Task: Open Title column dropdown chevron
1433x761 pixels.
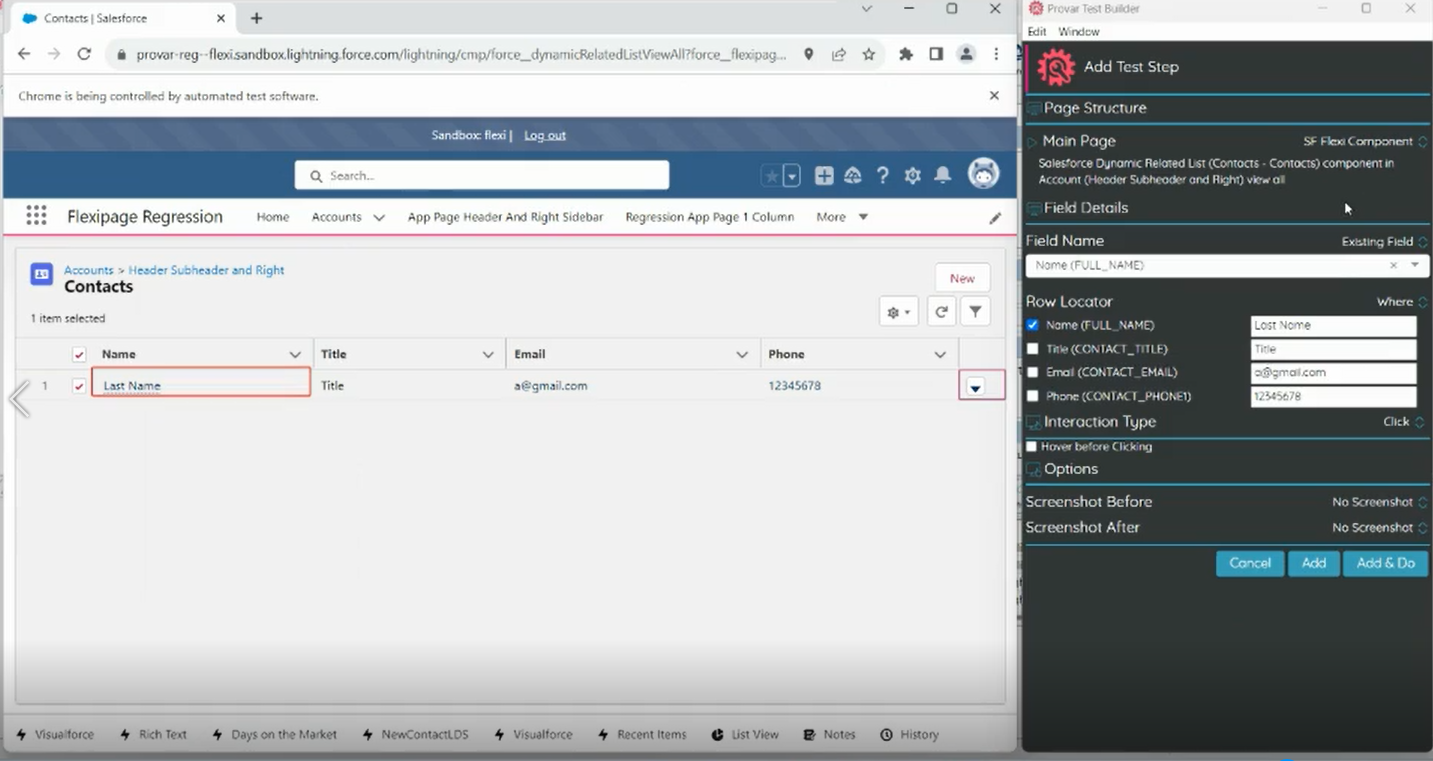Action: pyautogui.click(x=488, y=355)
